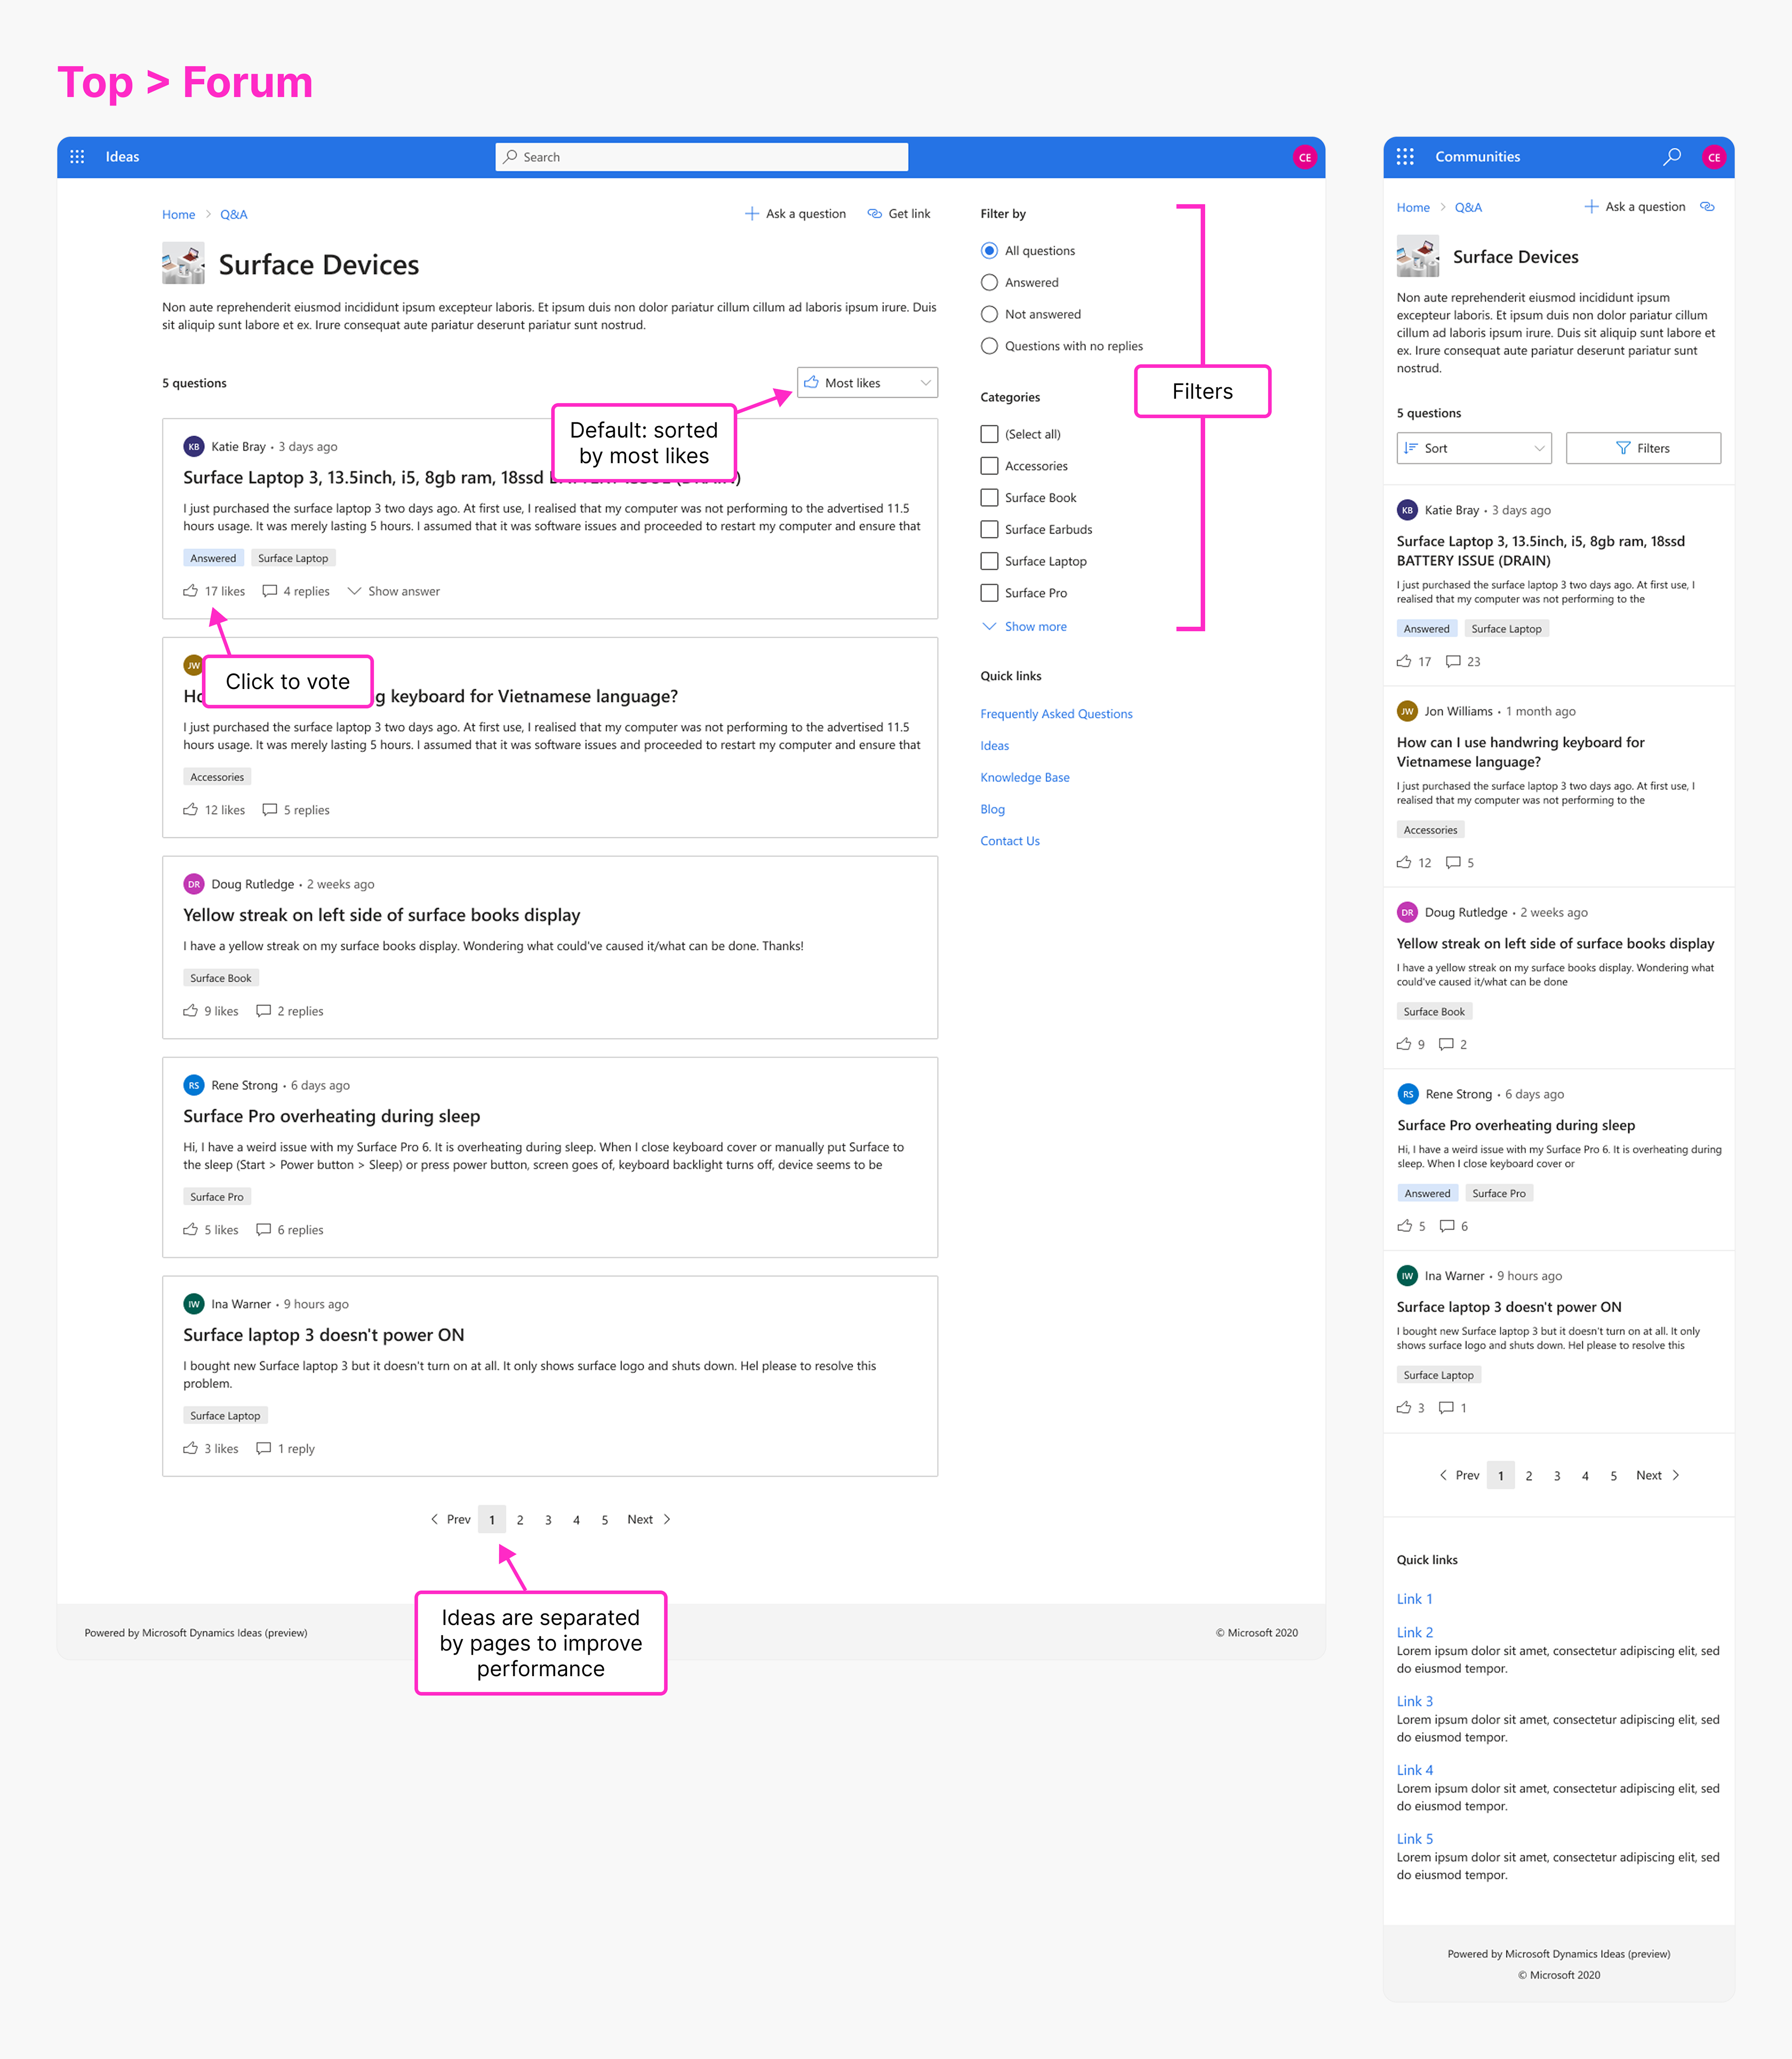Open Link 3 in mobile Quick links

(1414, 1701)
